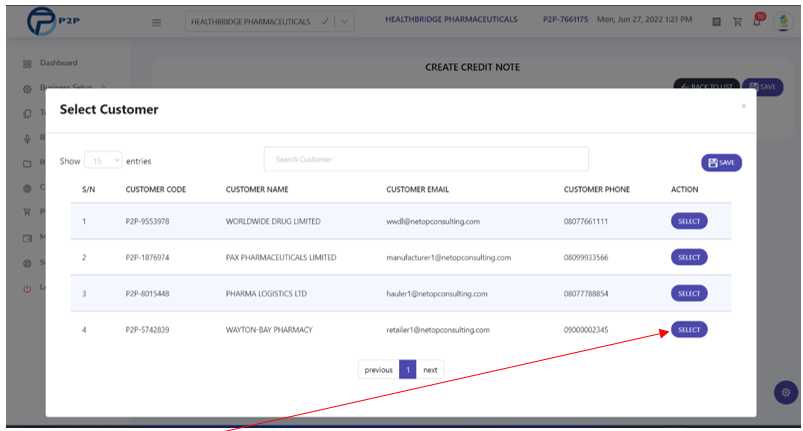Screen dimensions: 803x431
Task: Click email hauler1@netopconsulting.com
Action: [x=437, y=294]
